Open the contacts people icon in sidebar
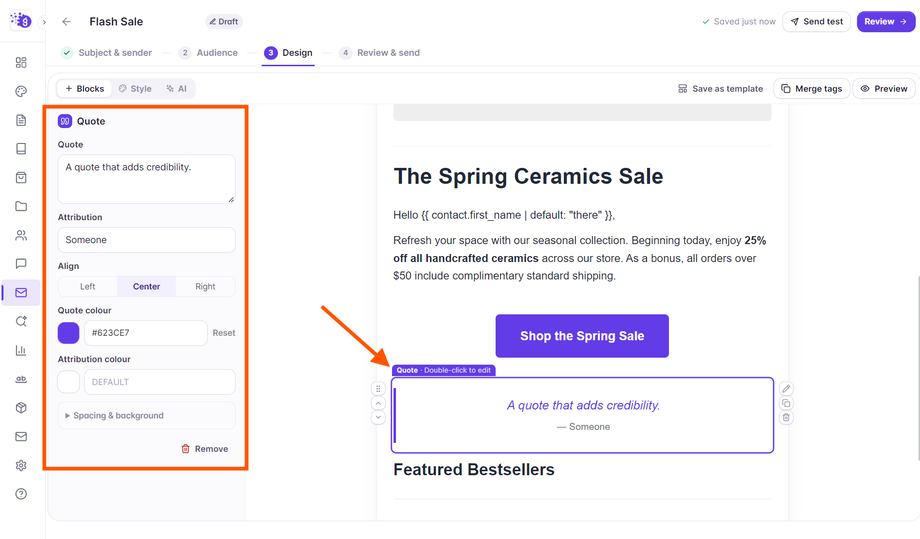920x539 pixels. point(21,235)
